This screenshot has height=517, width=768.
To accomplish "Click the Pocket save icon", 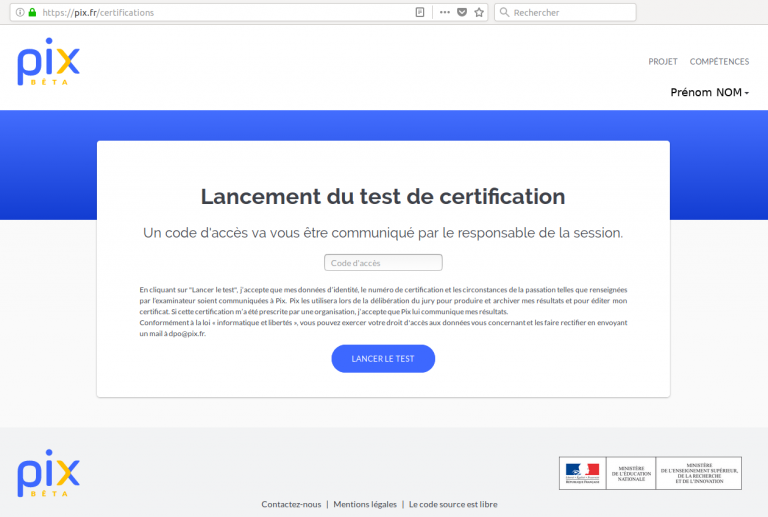I will click(x=461, y=13).
